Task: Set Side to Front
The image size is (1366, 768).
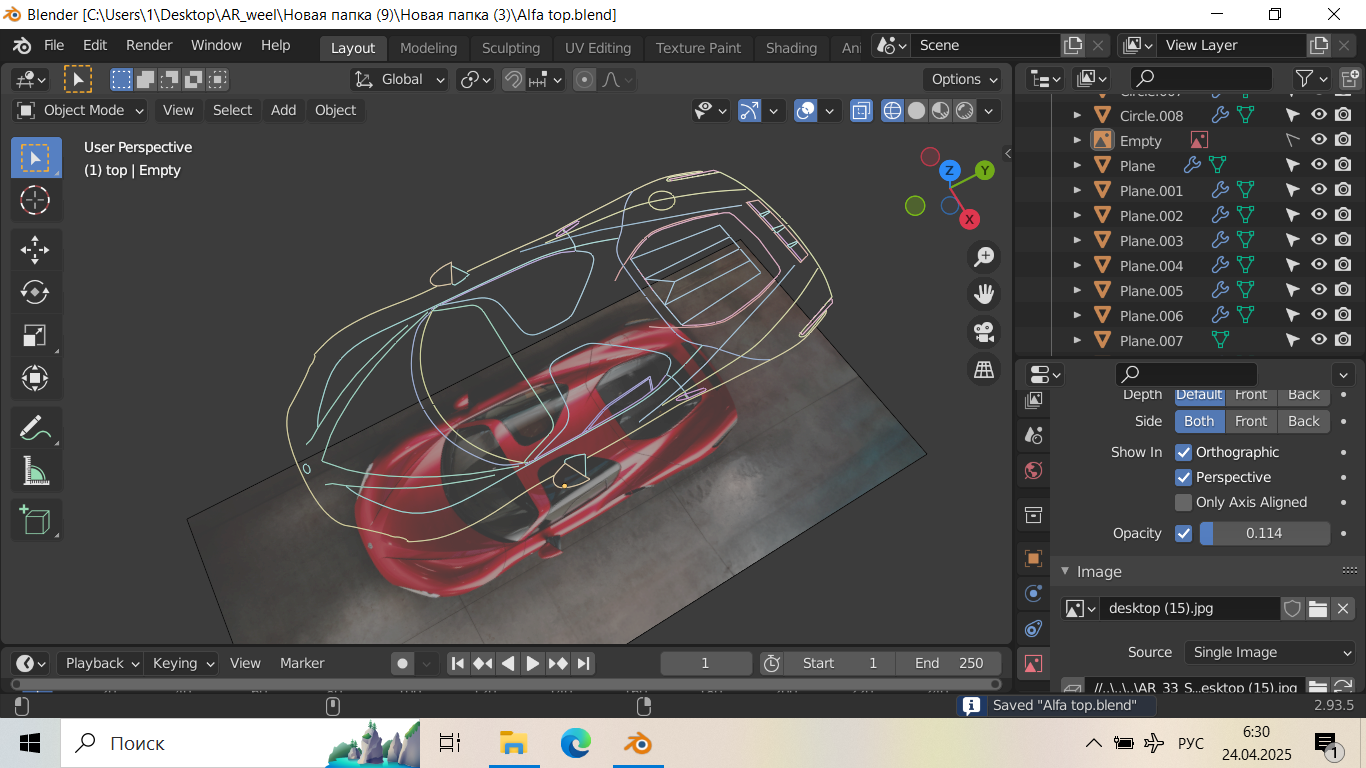Action: click(x=1251, y=421)
